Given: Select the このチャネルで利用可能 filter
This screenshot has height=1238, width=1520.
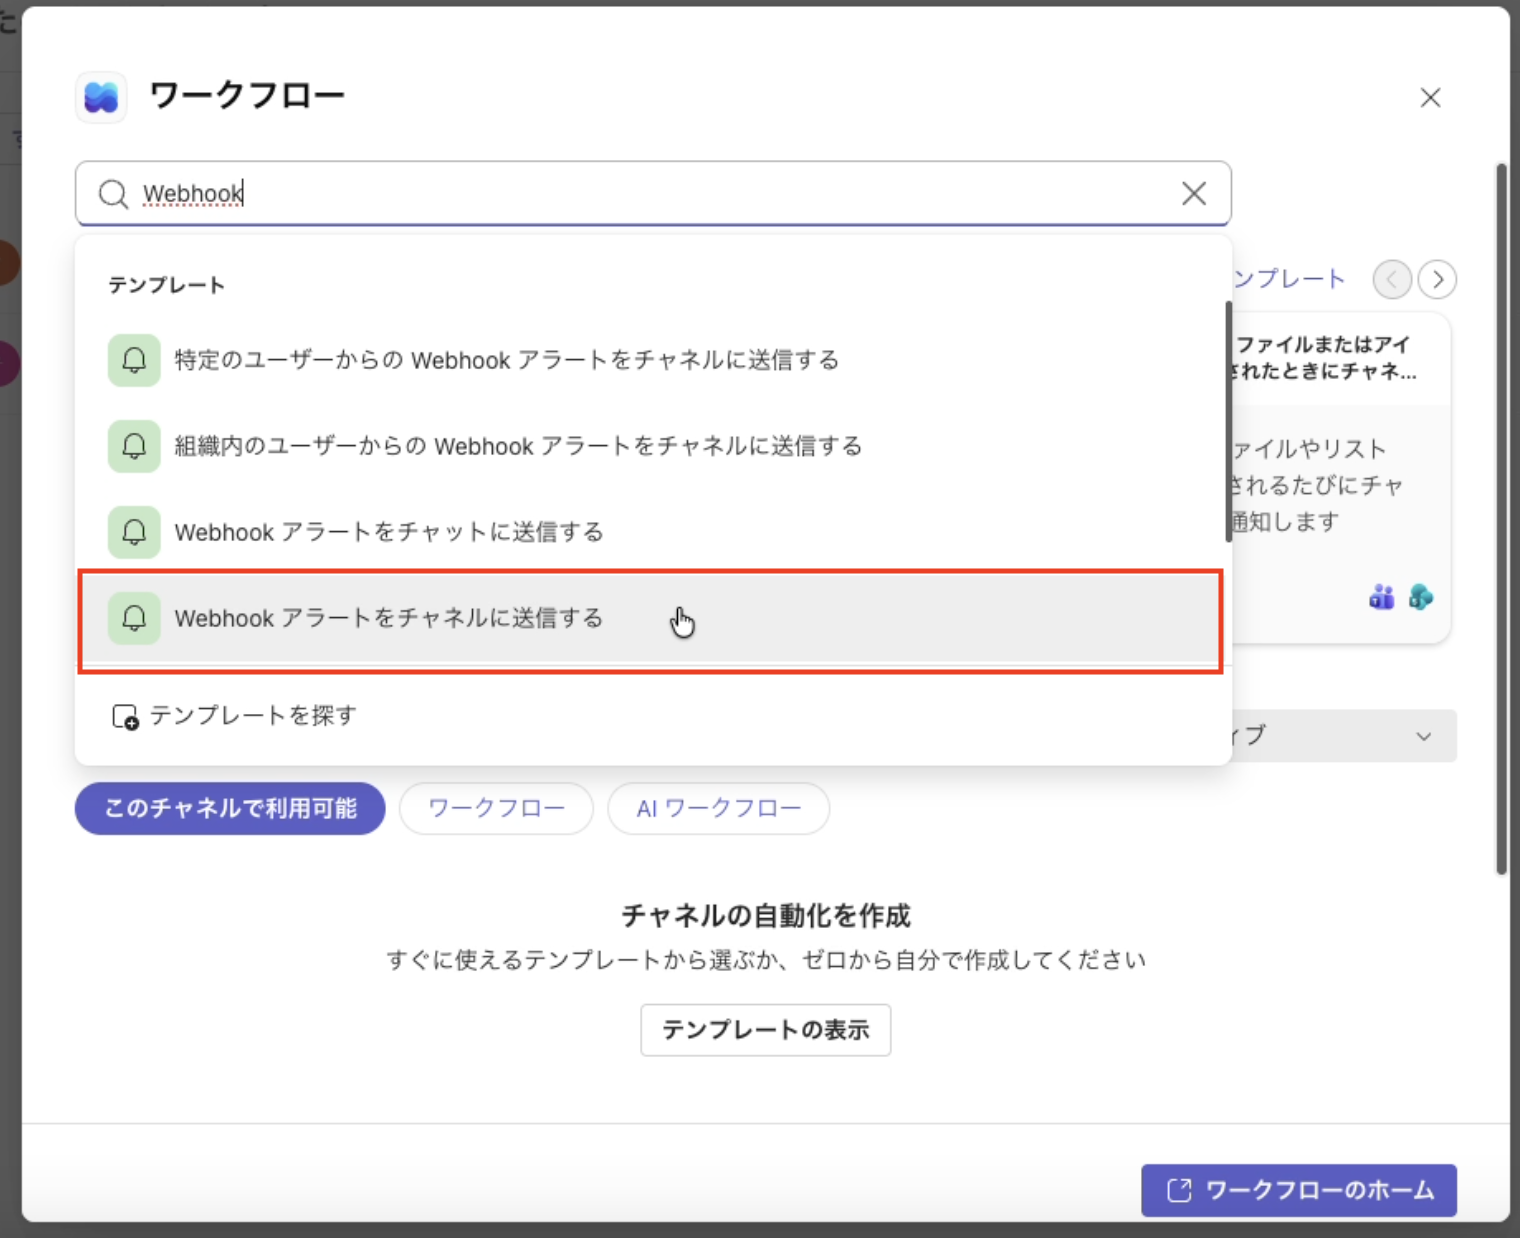Looking at the screenshot, I should pos(230,808).
